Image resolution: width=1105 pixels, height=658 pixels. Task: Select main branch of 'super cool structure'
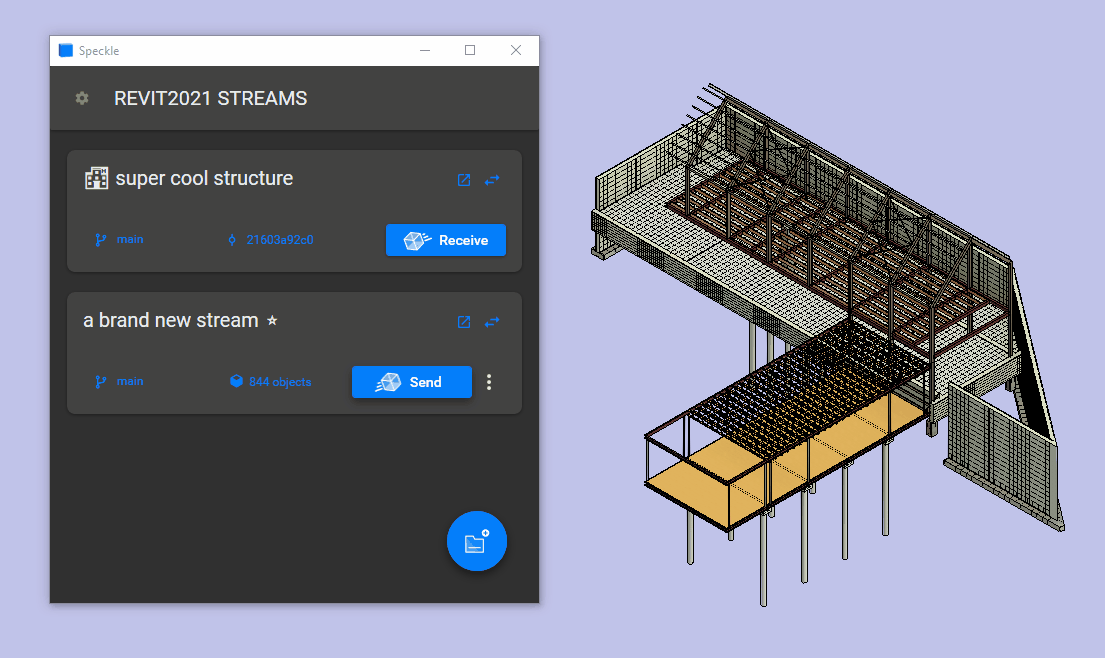[119, 240]
